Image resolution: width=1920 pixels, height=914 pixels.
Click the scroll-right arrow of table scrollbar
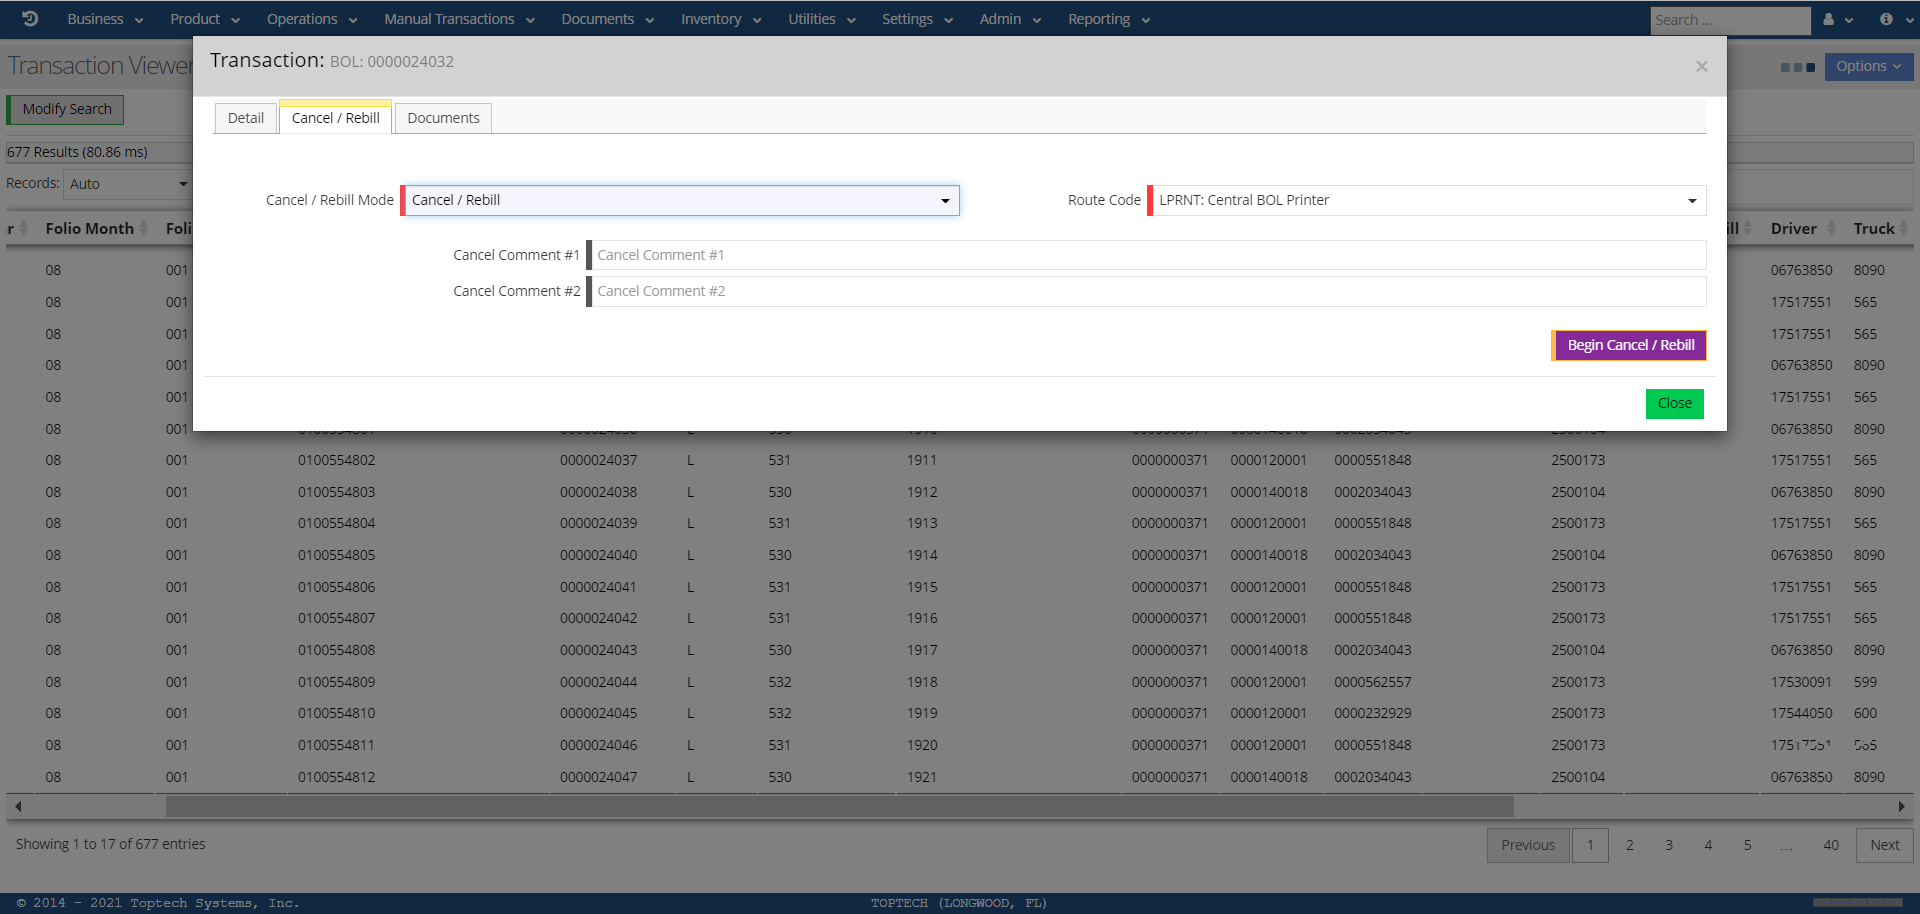tap(1901, 806)
